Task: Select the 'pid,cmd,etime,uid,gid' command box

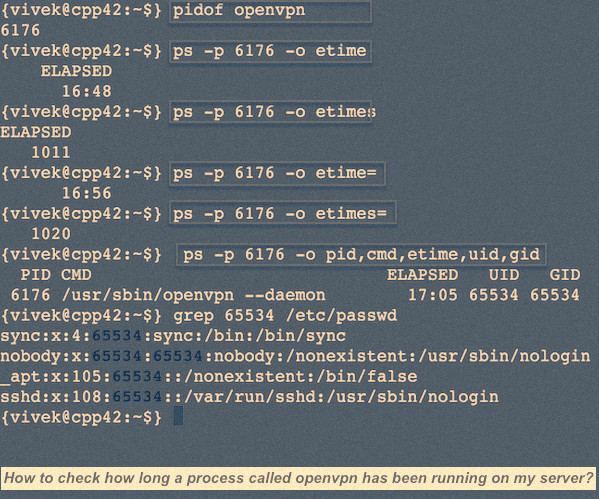Action: (361, 254)
